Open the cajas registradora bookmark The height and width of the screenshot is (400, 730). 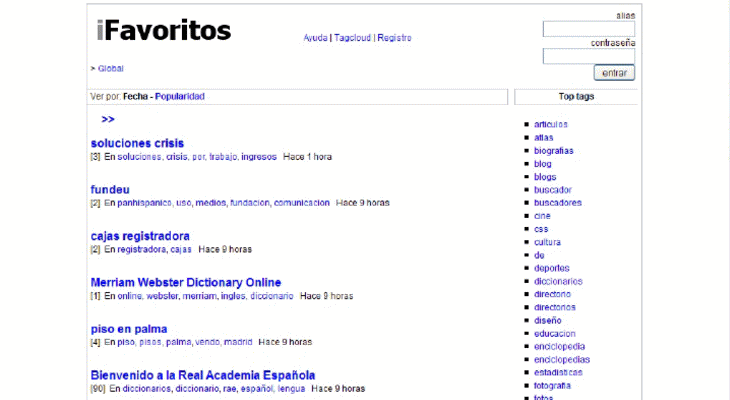coord(140,236)
